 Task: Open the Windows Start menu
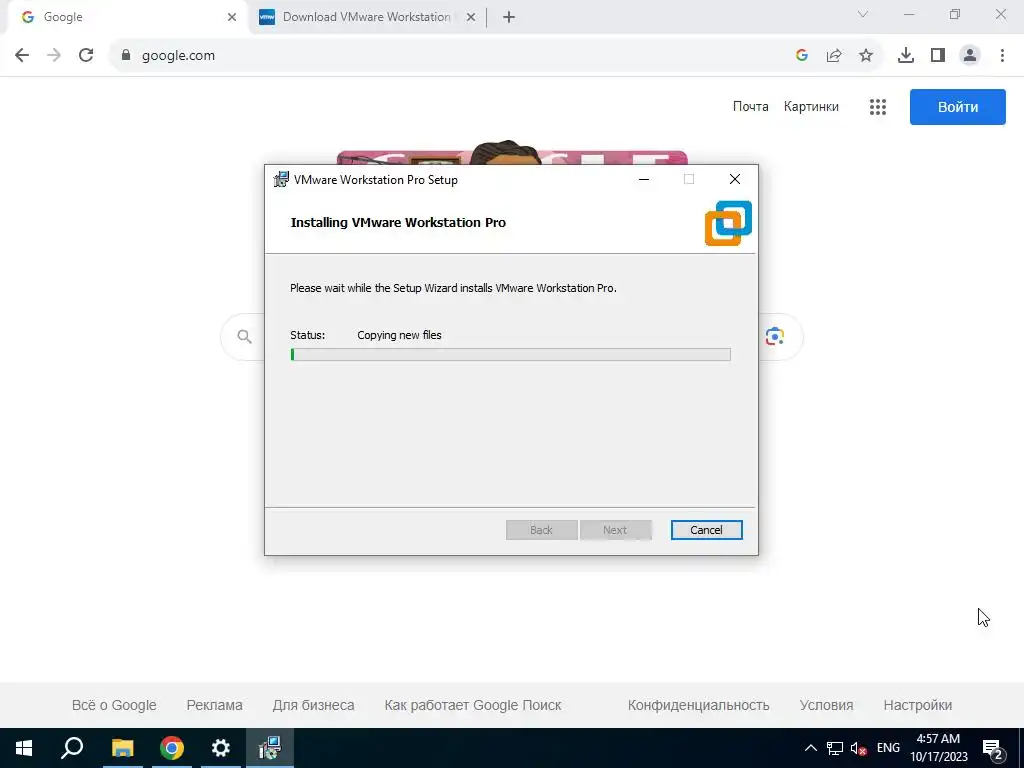pyautogui.click(x=24, y=748)
